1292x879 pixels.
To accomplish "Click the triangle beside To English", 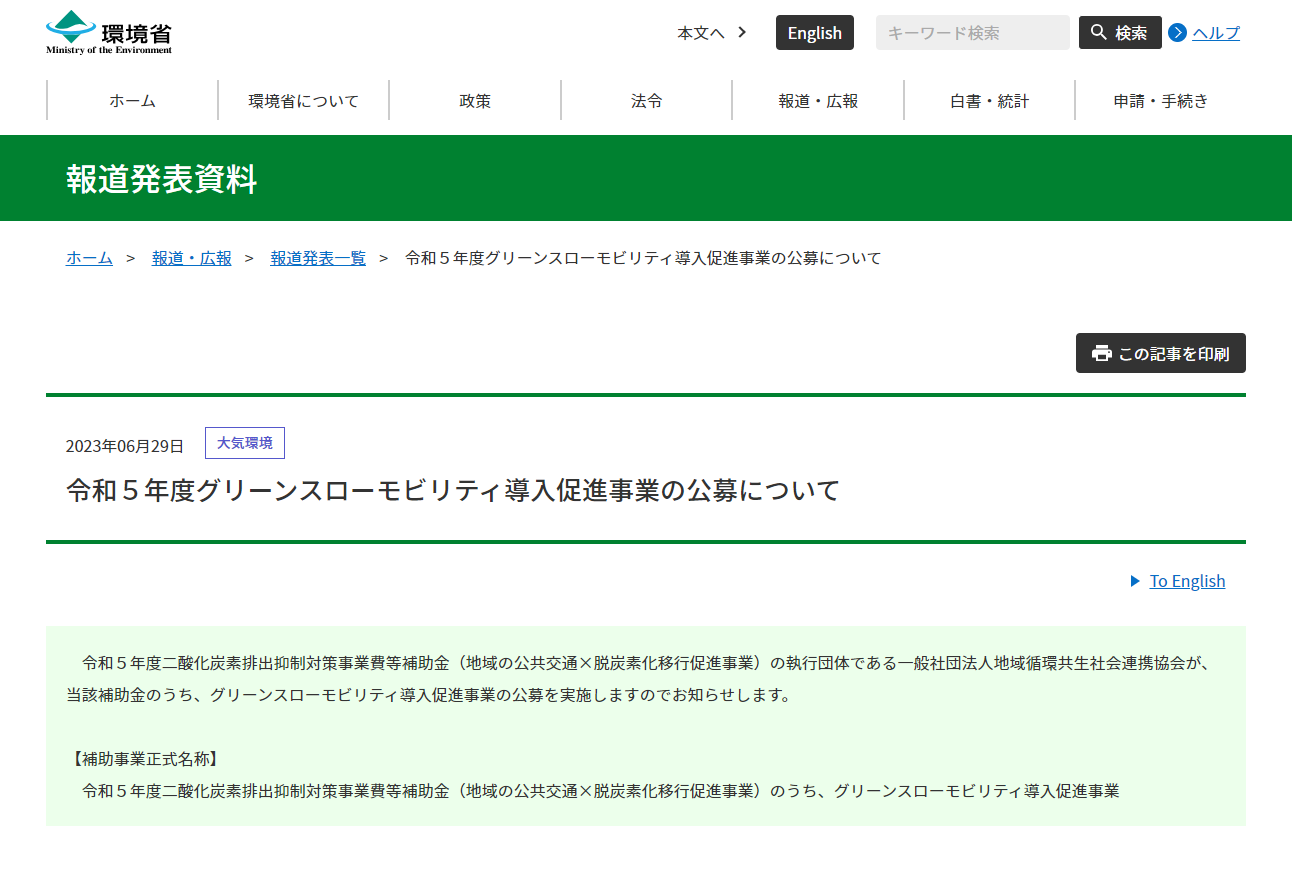I will pyautogui.click(x=1135, y=581).
